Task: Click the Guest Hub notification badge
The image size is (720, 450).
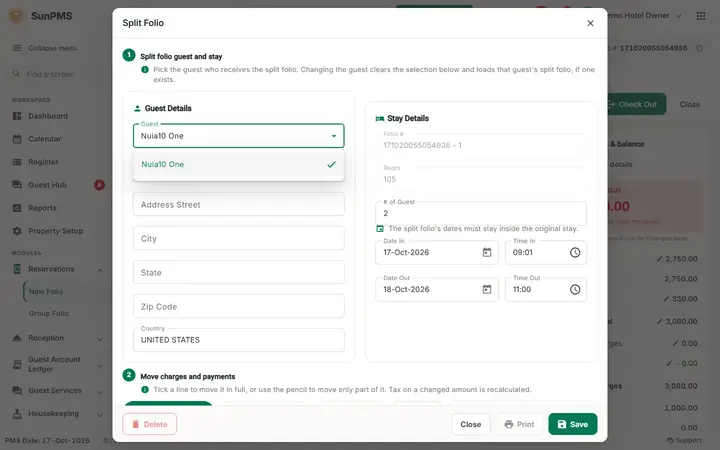Action: point(99,185)
